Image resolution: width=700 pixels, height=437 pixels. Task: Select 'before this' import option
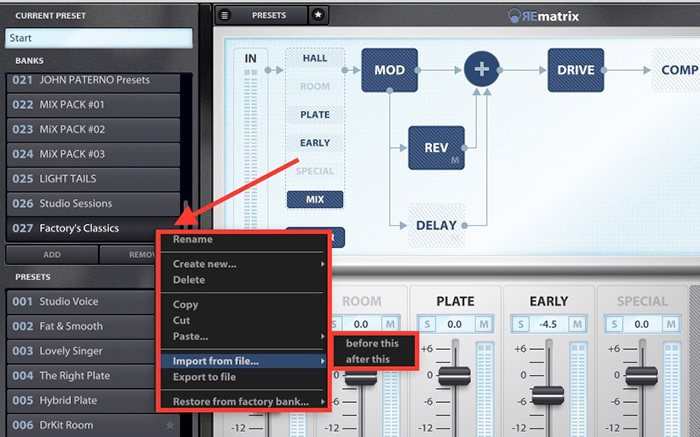(374, 343)
